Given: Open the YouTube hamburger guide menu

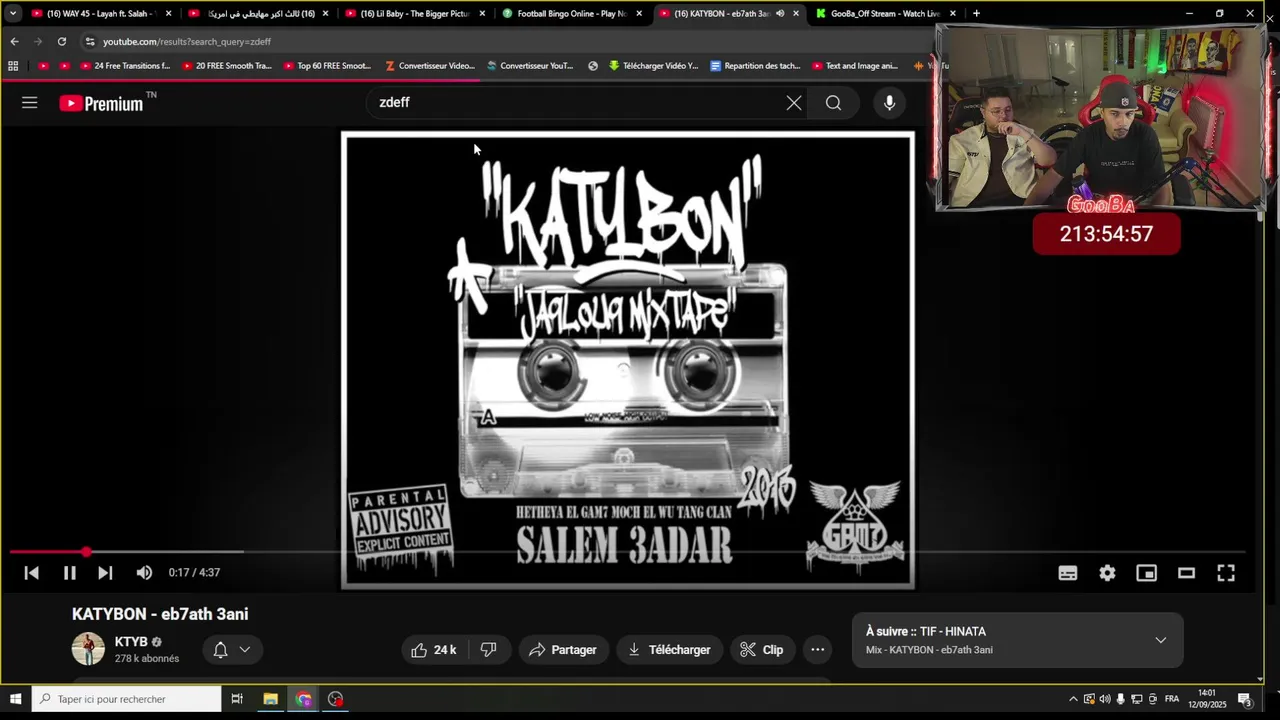Looking at the screenshot, I should click(29, 102).
